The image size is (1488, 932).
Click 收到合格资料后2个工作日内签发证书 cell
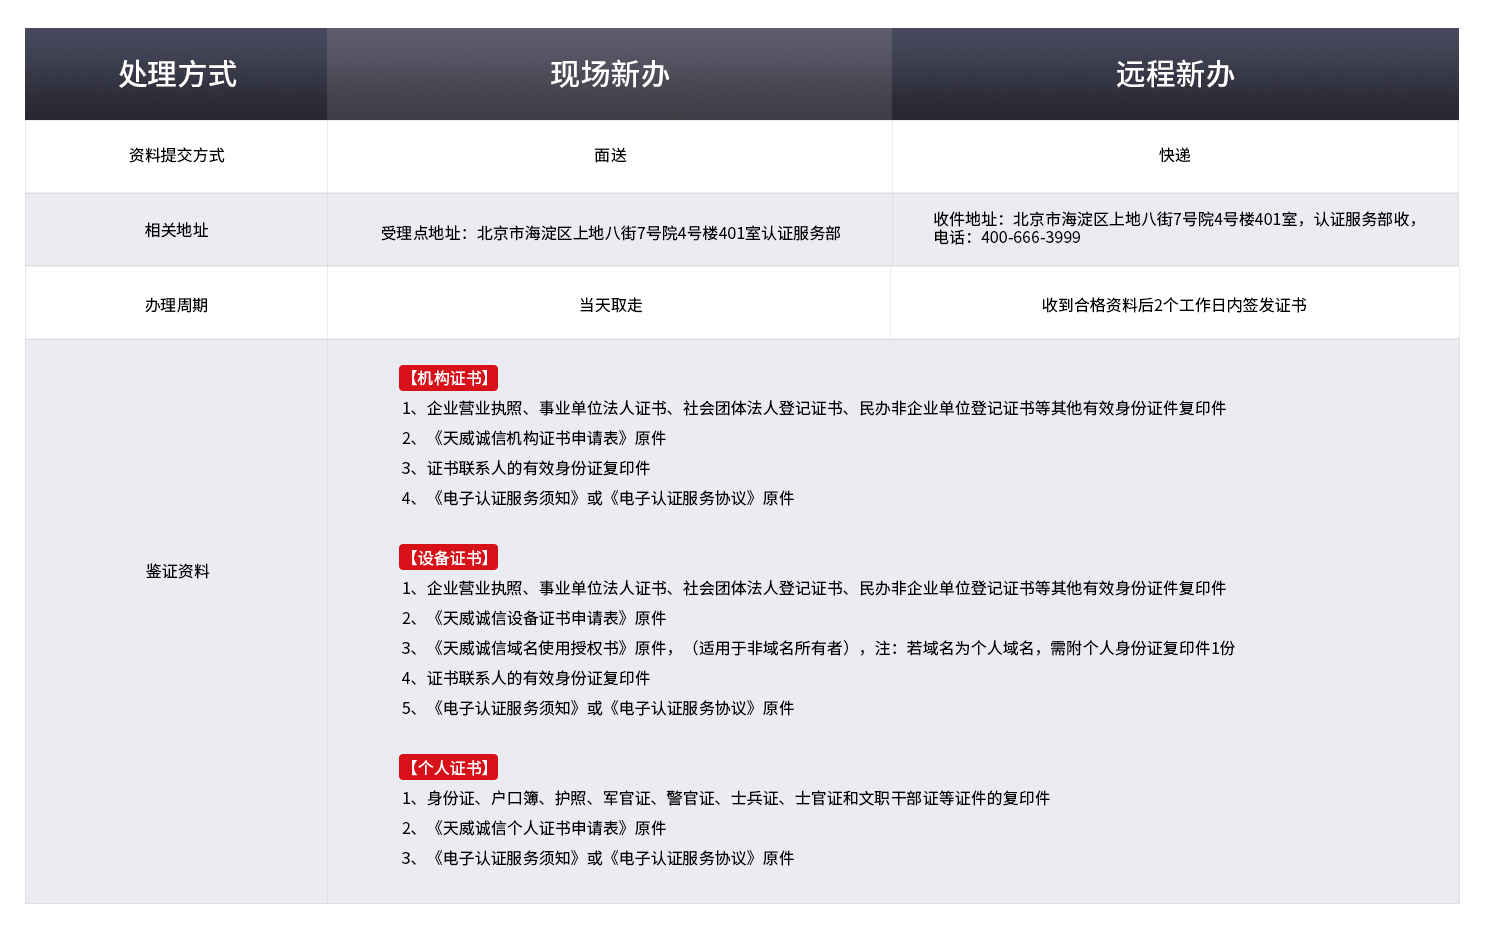point(1174,305)
